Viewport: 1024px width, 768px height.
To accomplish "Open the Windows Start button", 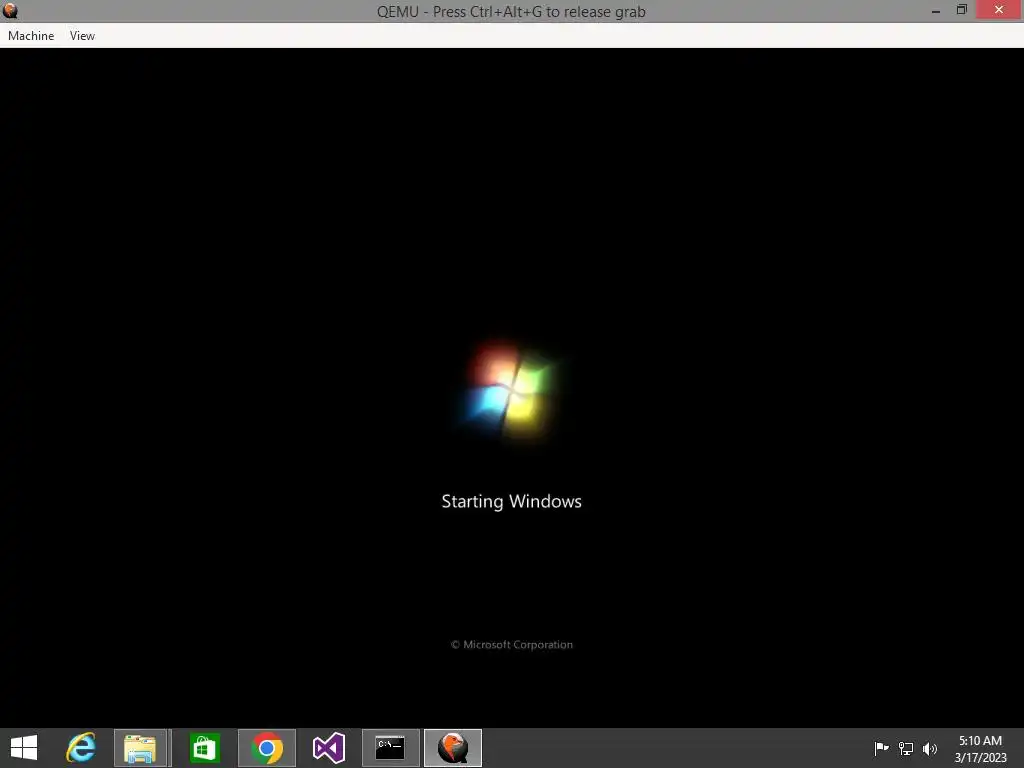I will [x=24, y=748].
